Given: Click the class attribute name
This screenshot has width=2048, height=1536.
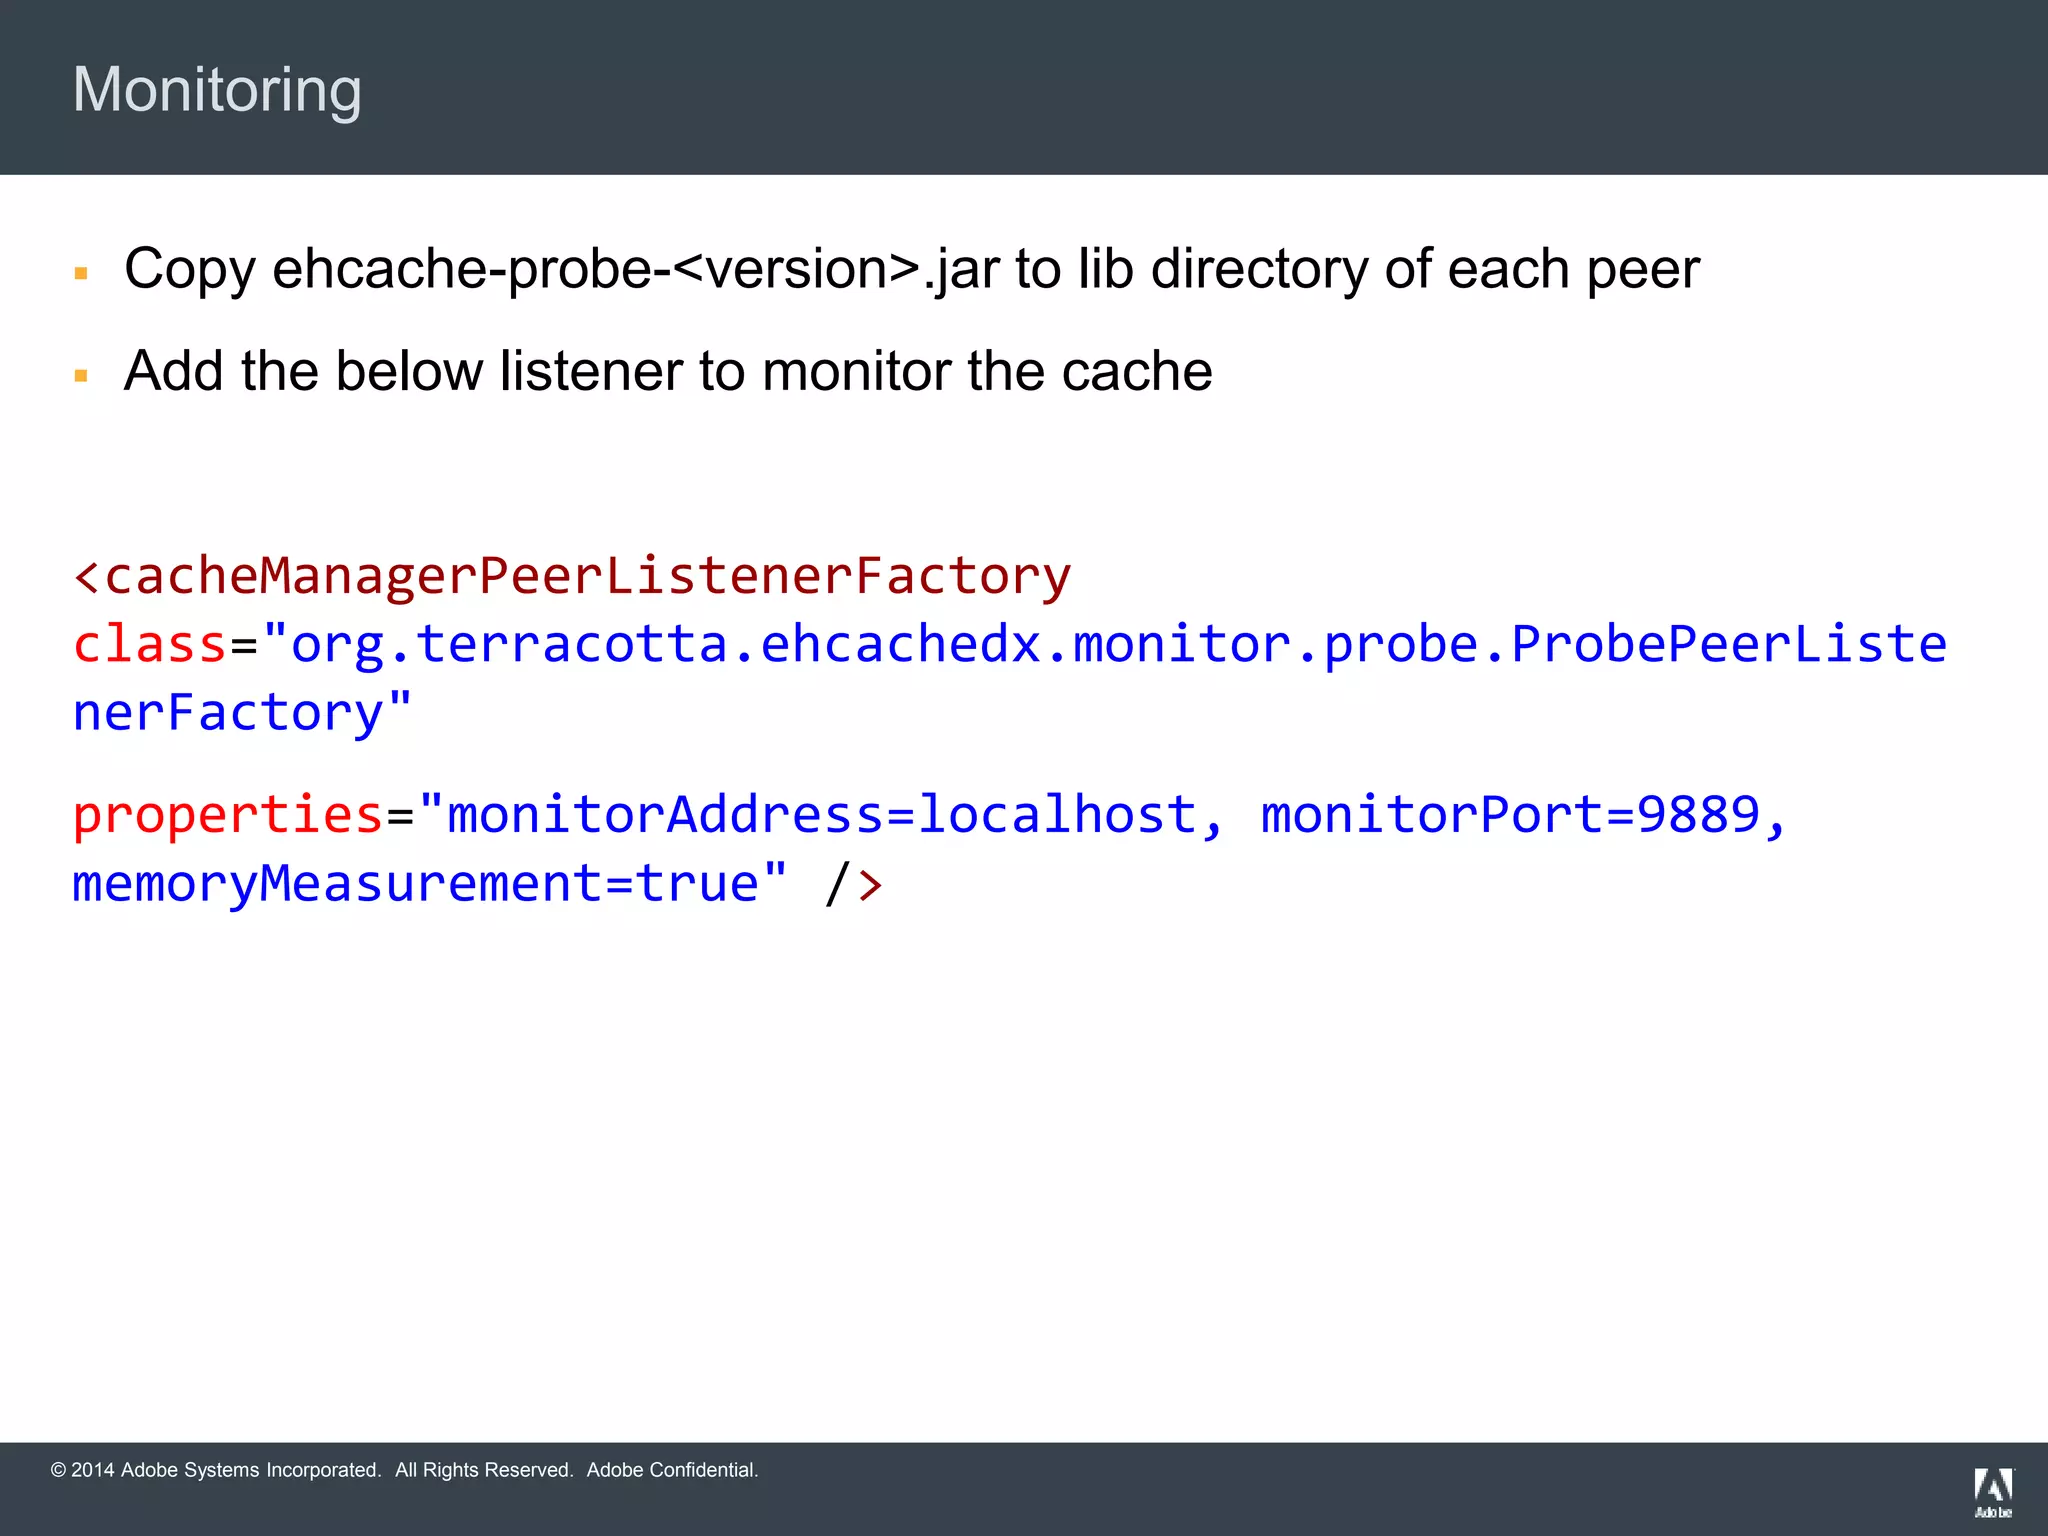Looking at the screenshot, I should pyautogui.click(x=150, y=644).
